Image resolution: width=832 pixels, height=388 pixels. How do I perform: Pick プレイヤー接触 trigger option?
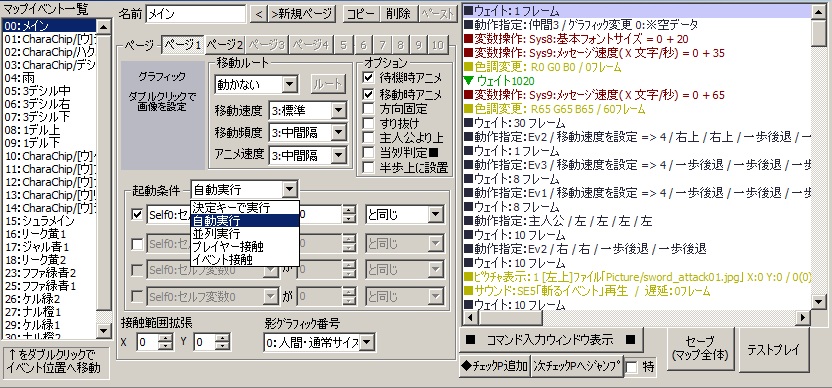click(x=245, y=247)
